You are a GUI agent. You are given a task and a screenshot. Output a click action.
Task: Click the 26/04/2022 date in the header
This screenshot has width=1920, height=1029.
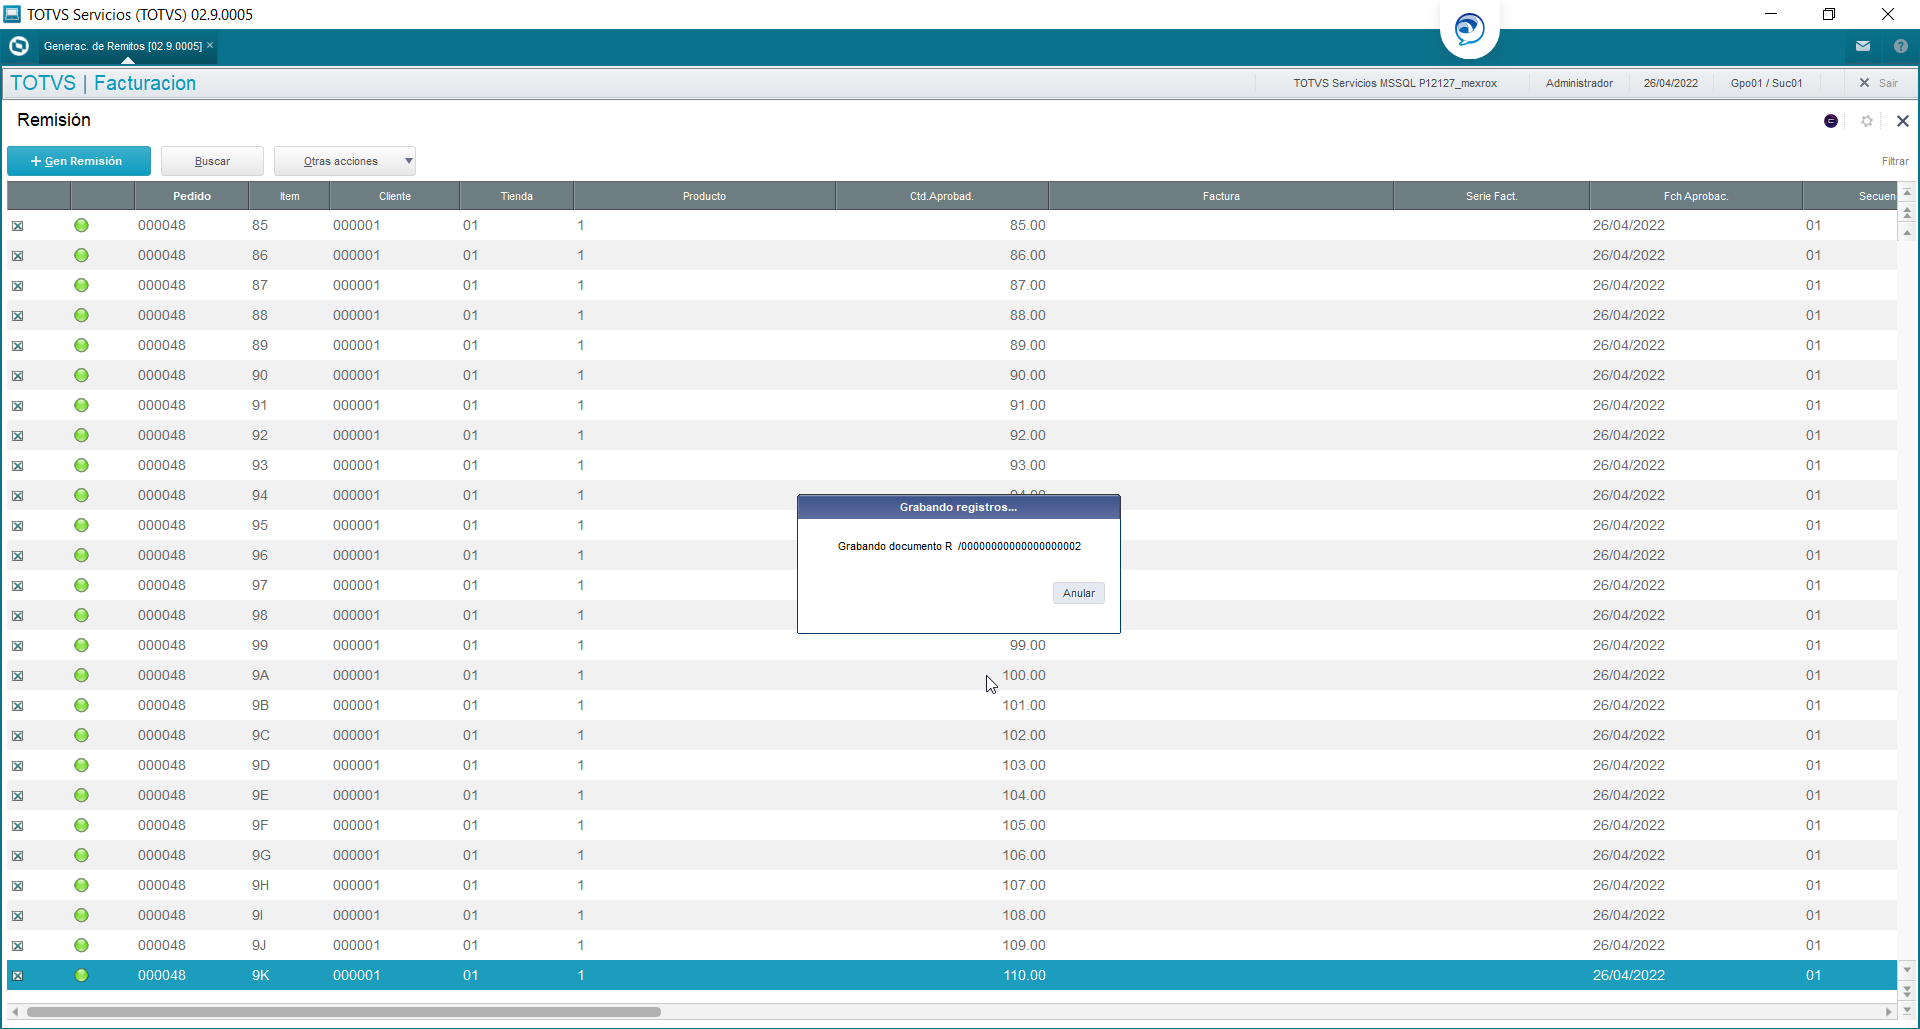click(x=1671, y=83)
